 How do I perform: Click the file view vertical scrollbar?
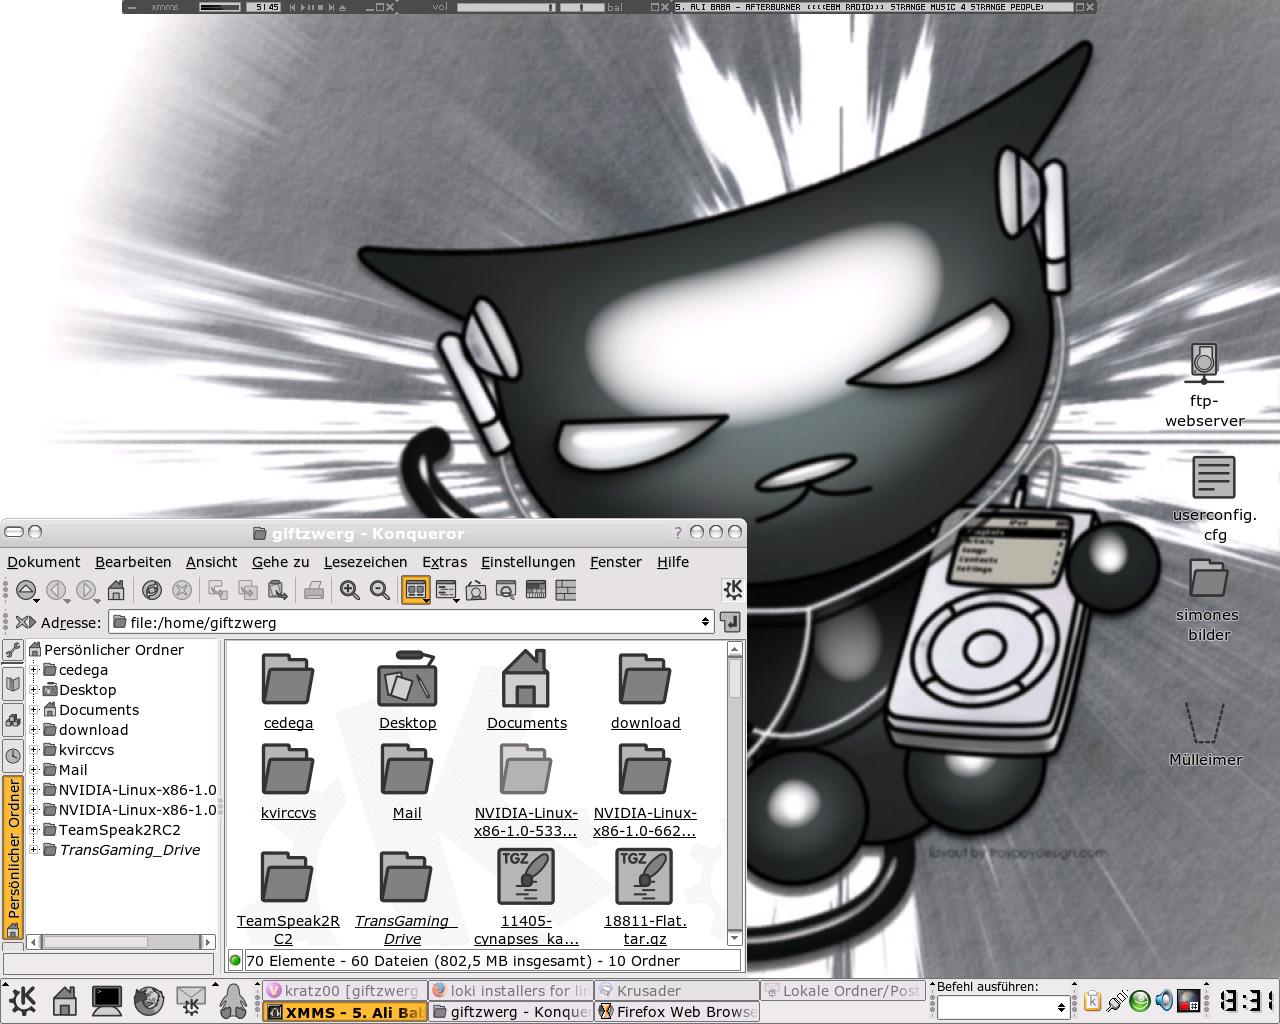(735, 794)
